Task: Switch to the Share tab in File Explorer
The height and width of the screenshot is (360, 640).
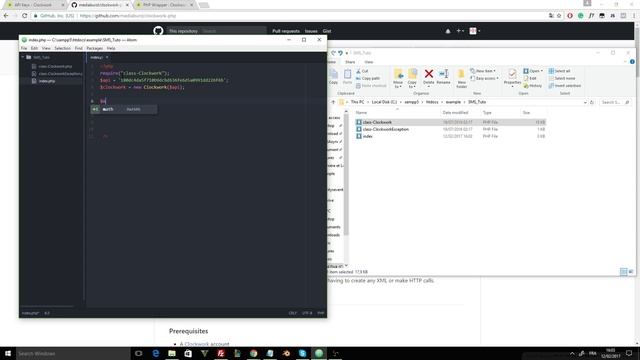Action: (350, 62)
